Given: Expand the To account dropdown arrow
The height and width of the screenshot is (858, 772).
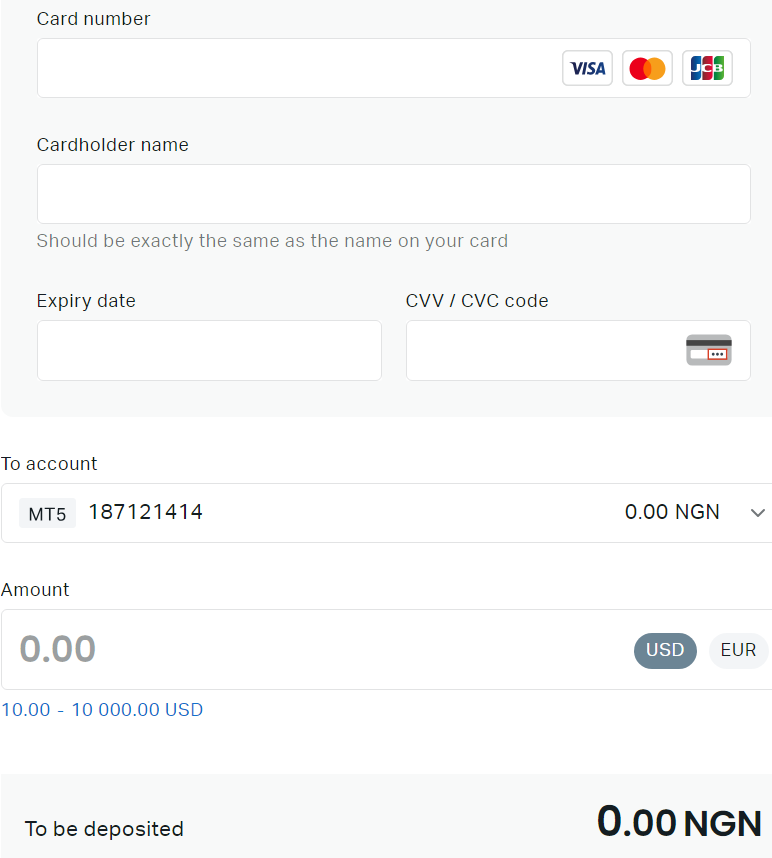Looking at the screenshot, I should click(x=757, y=513).
